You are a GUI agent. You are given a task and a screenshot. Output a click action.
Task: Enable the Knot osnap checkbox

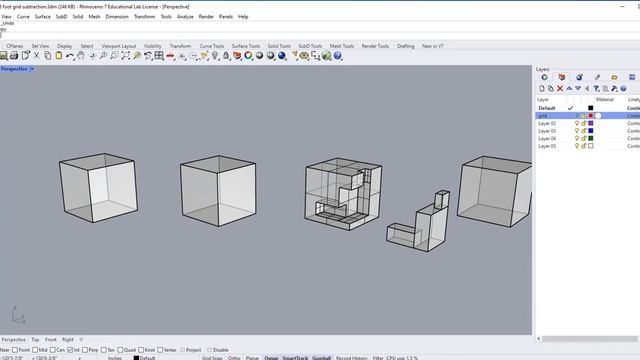(x=141, y=350)
